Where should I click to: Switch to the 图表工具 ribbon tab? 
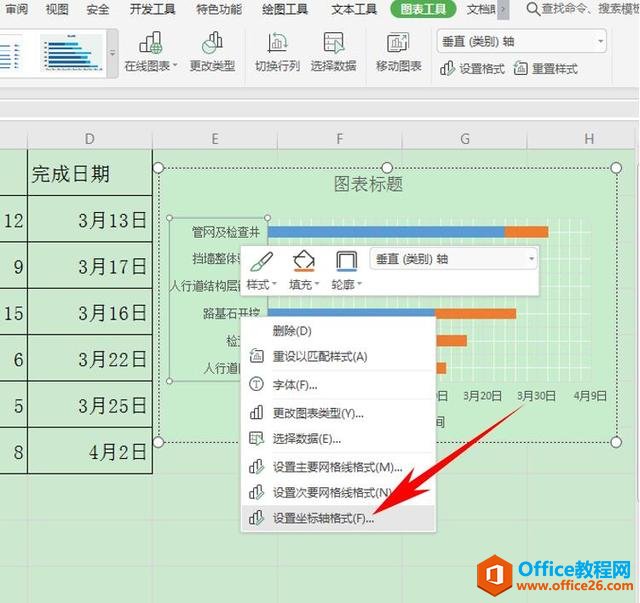click(423, 9)
